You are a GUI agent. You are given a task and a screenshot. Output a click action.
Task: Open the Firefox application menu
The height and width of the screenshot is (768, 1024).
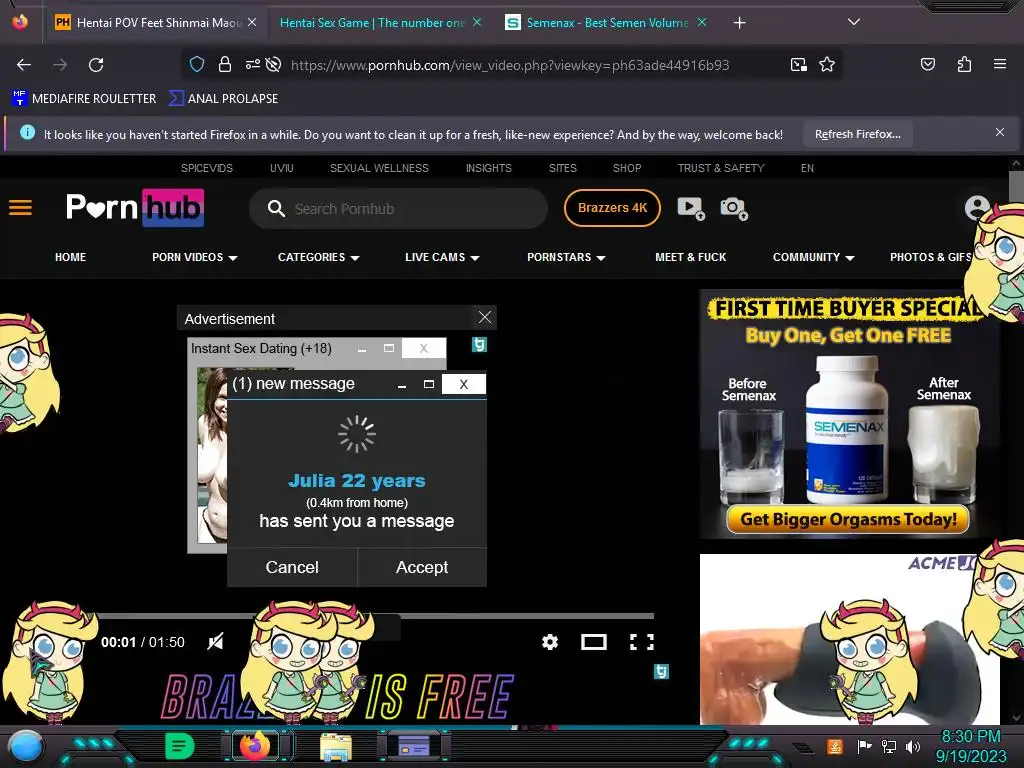tap(999, 64)
